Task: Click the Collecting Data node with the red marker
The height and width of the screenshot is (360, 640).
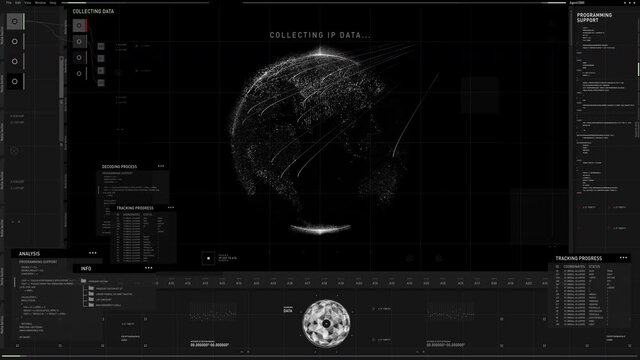Action: click(79, 25)
